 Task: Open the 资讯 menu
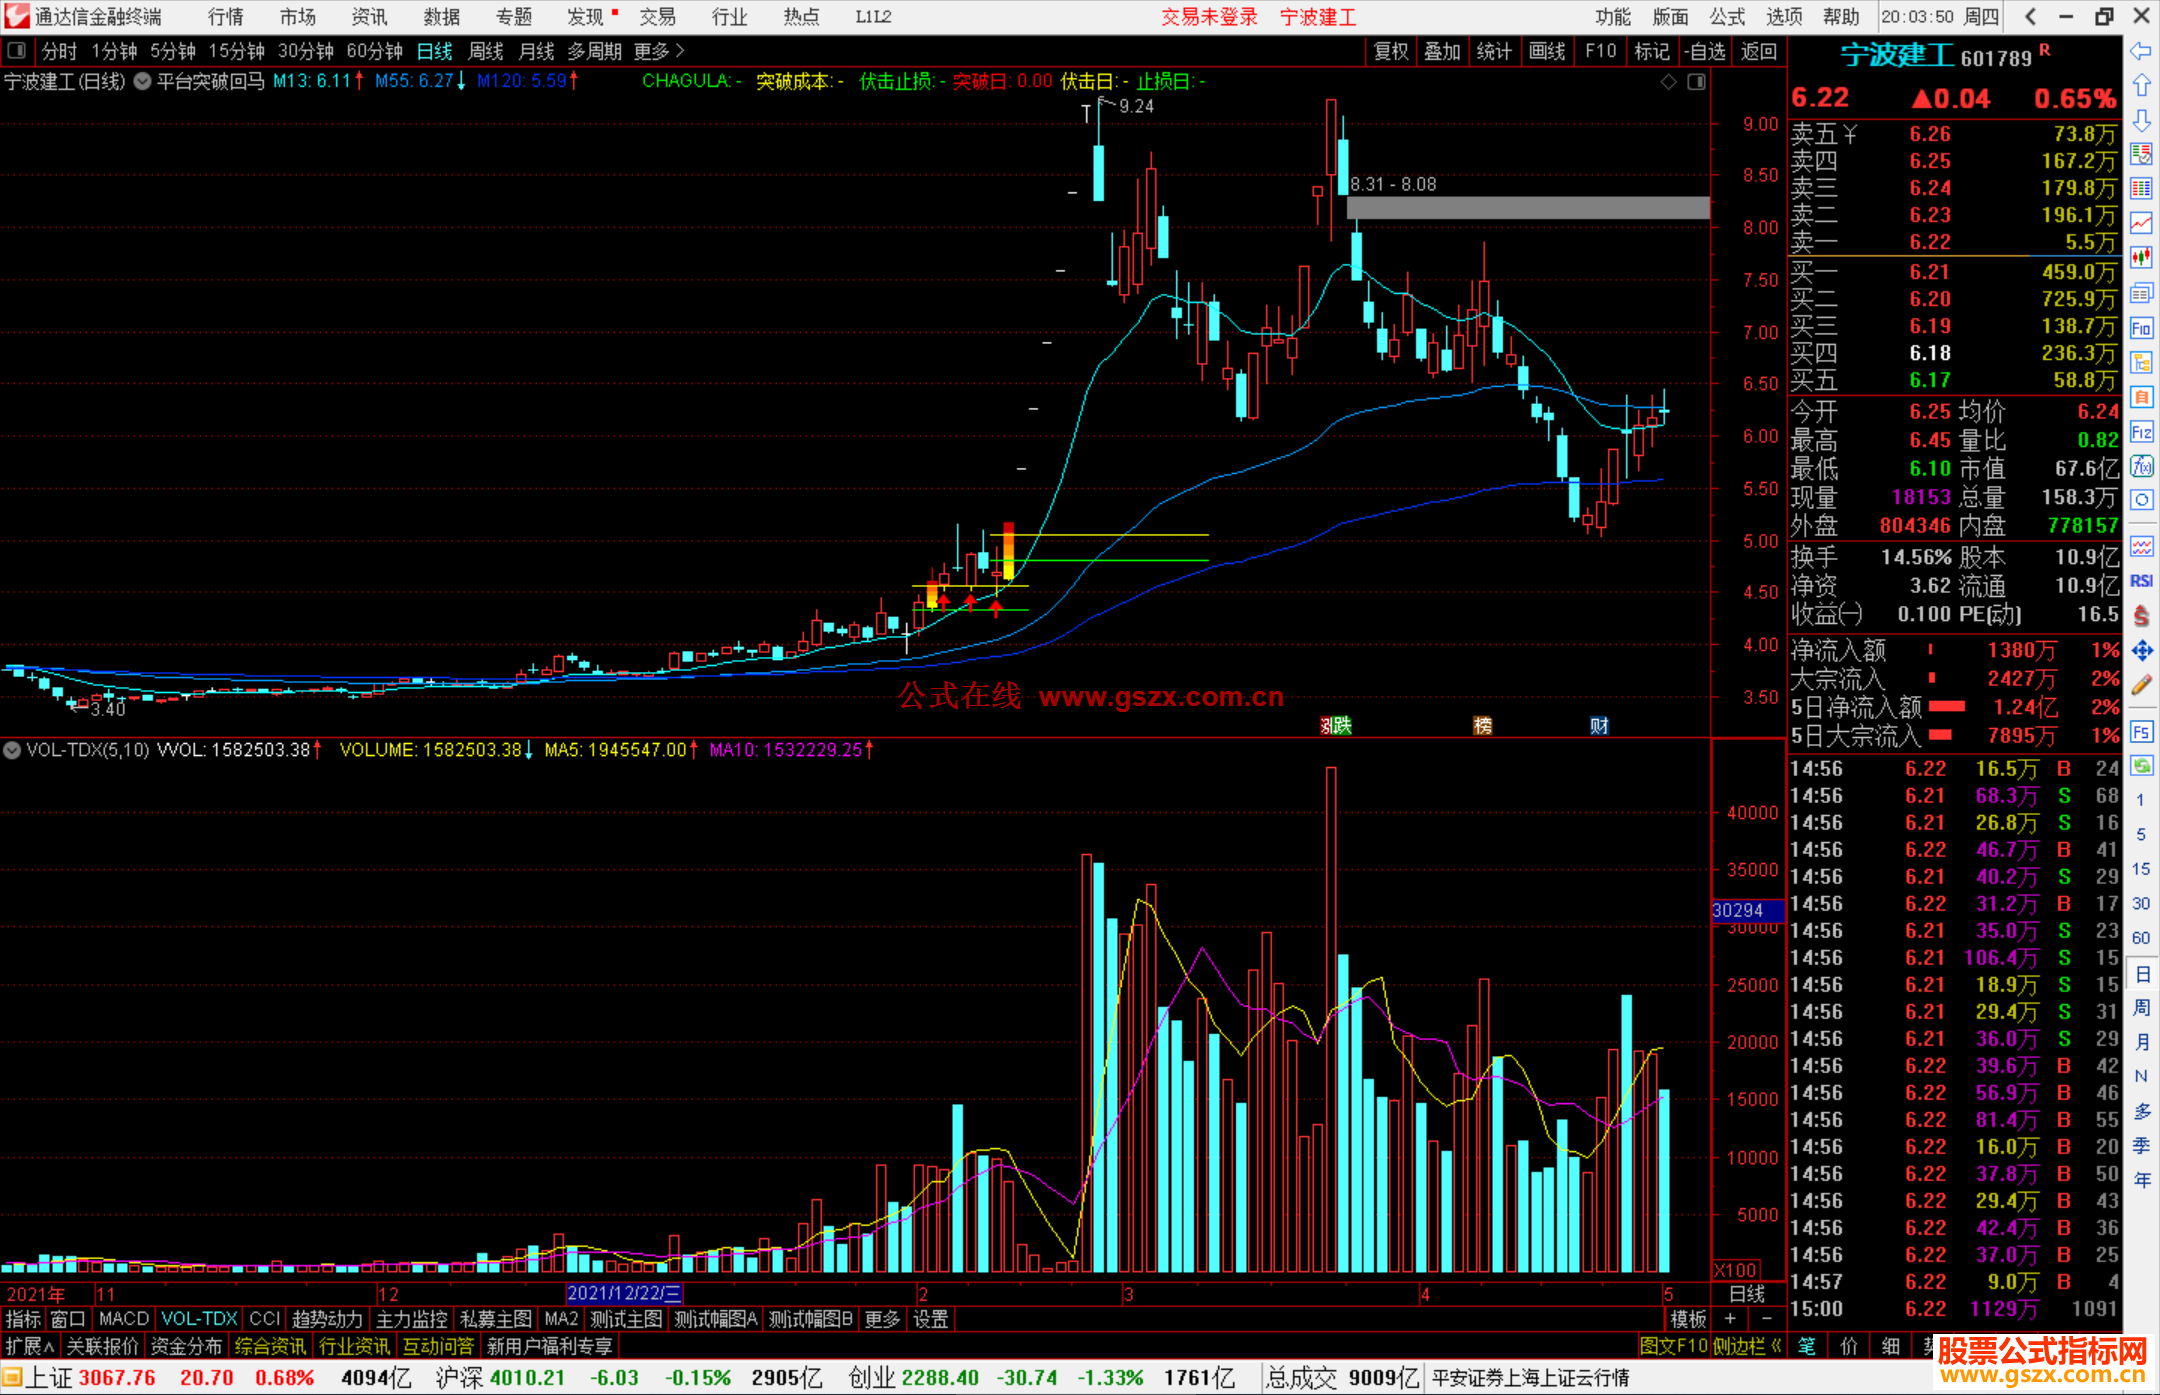tap(370, 16)
